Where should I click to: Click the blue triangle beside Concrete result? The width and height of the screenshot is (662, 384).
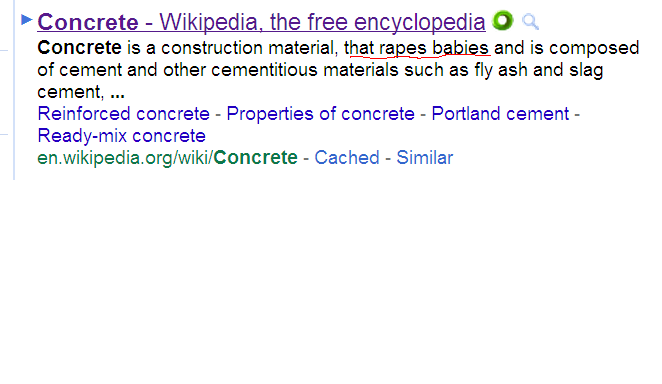[27, 19]
